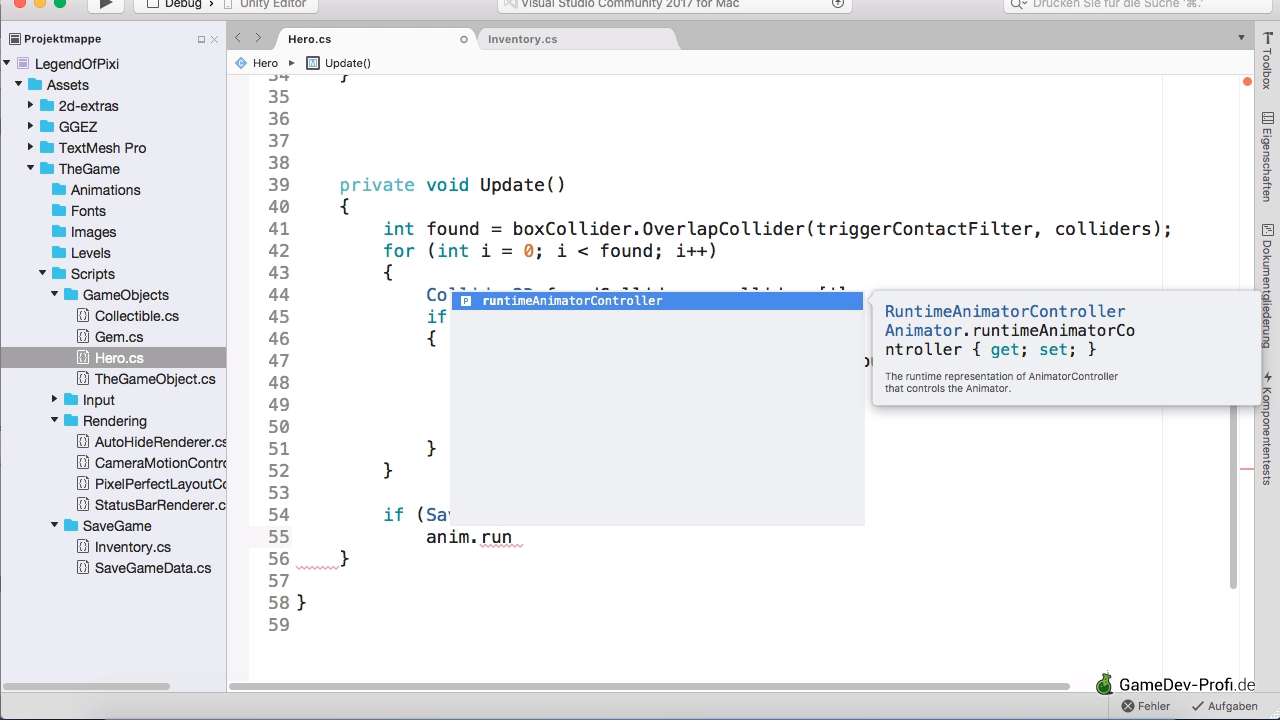This screenshot has height=720, width=1280.
Task: Switch to the Inventory.cs tab
Action: pyautogui.click(x=522, y=39)
